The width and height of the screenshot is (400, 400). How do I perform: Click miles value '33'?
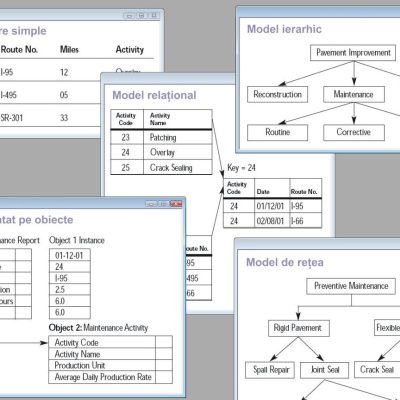click(64, 118)
